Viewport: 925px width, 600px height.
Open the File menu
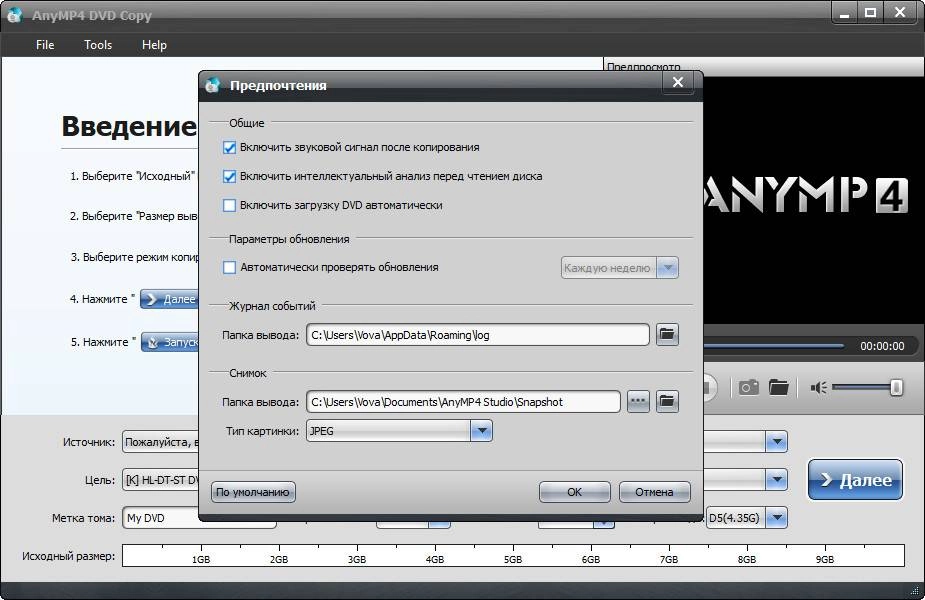click(x=45, y=45)
